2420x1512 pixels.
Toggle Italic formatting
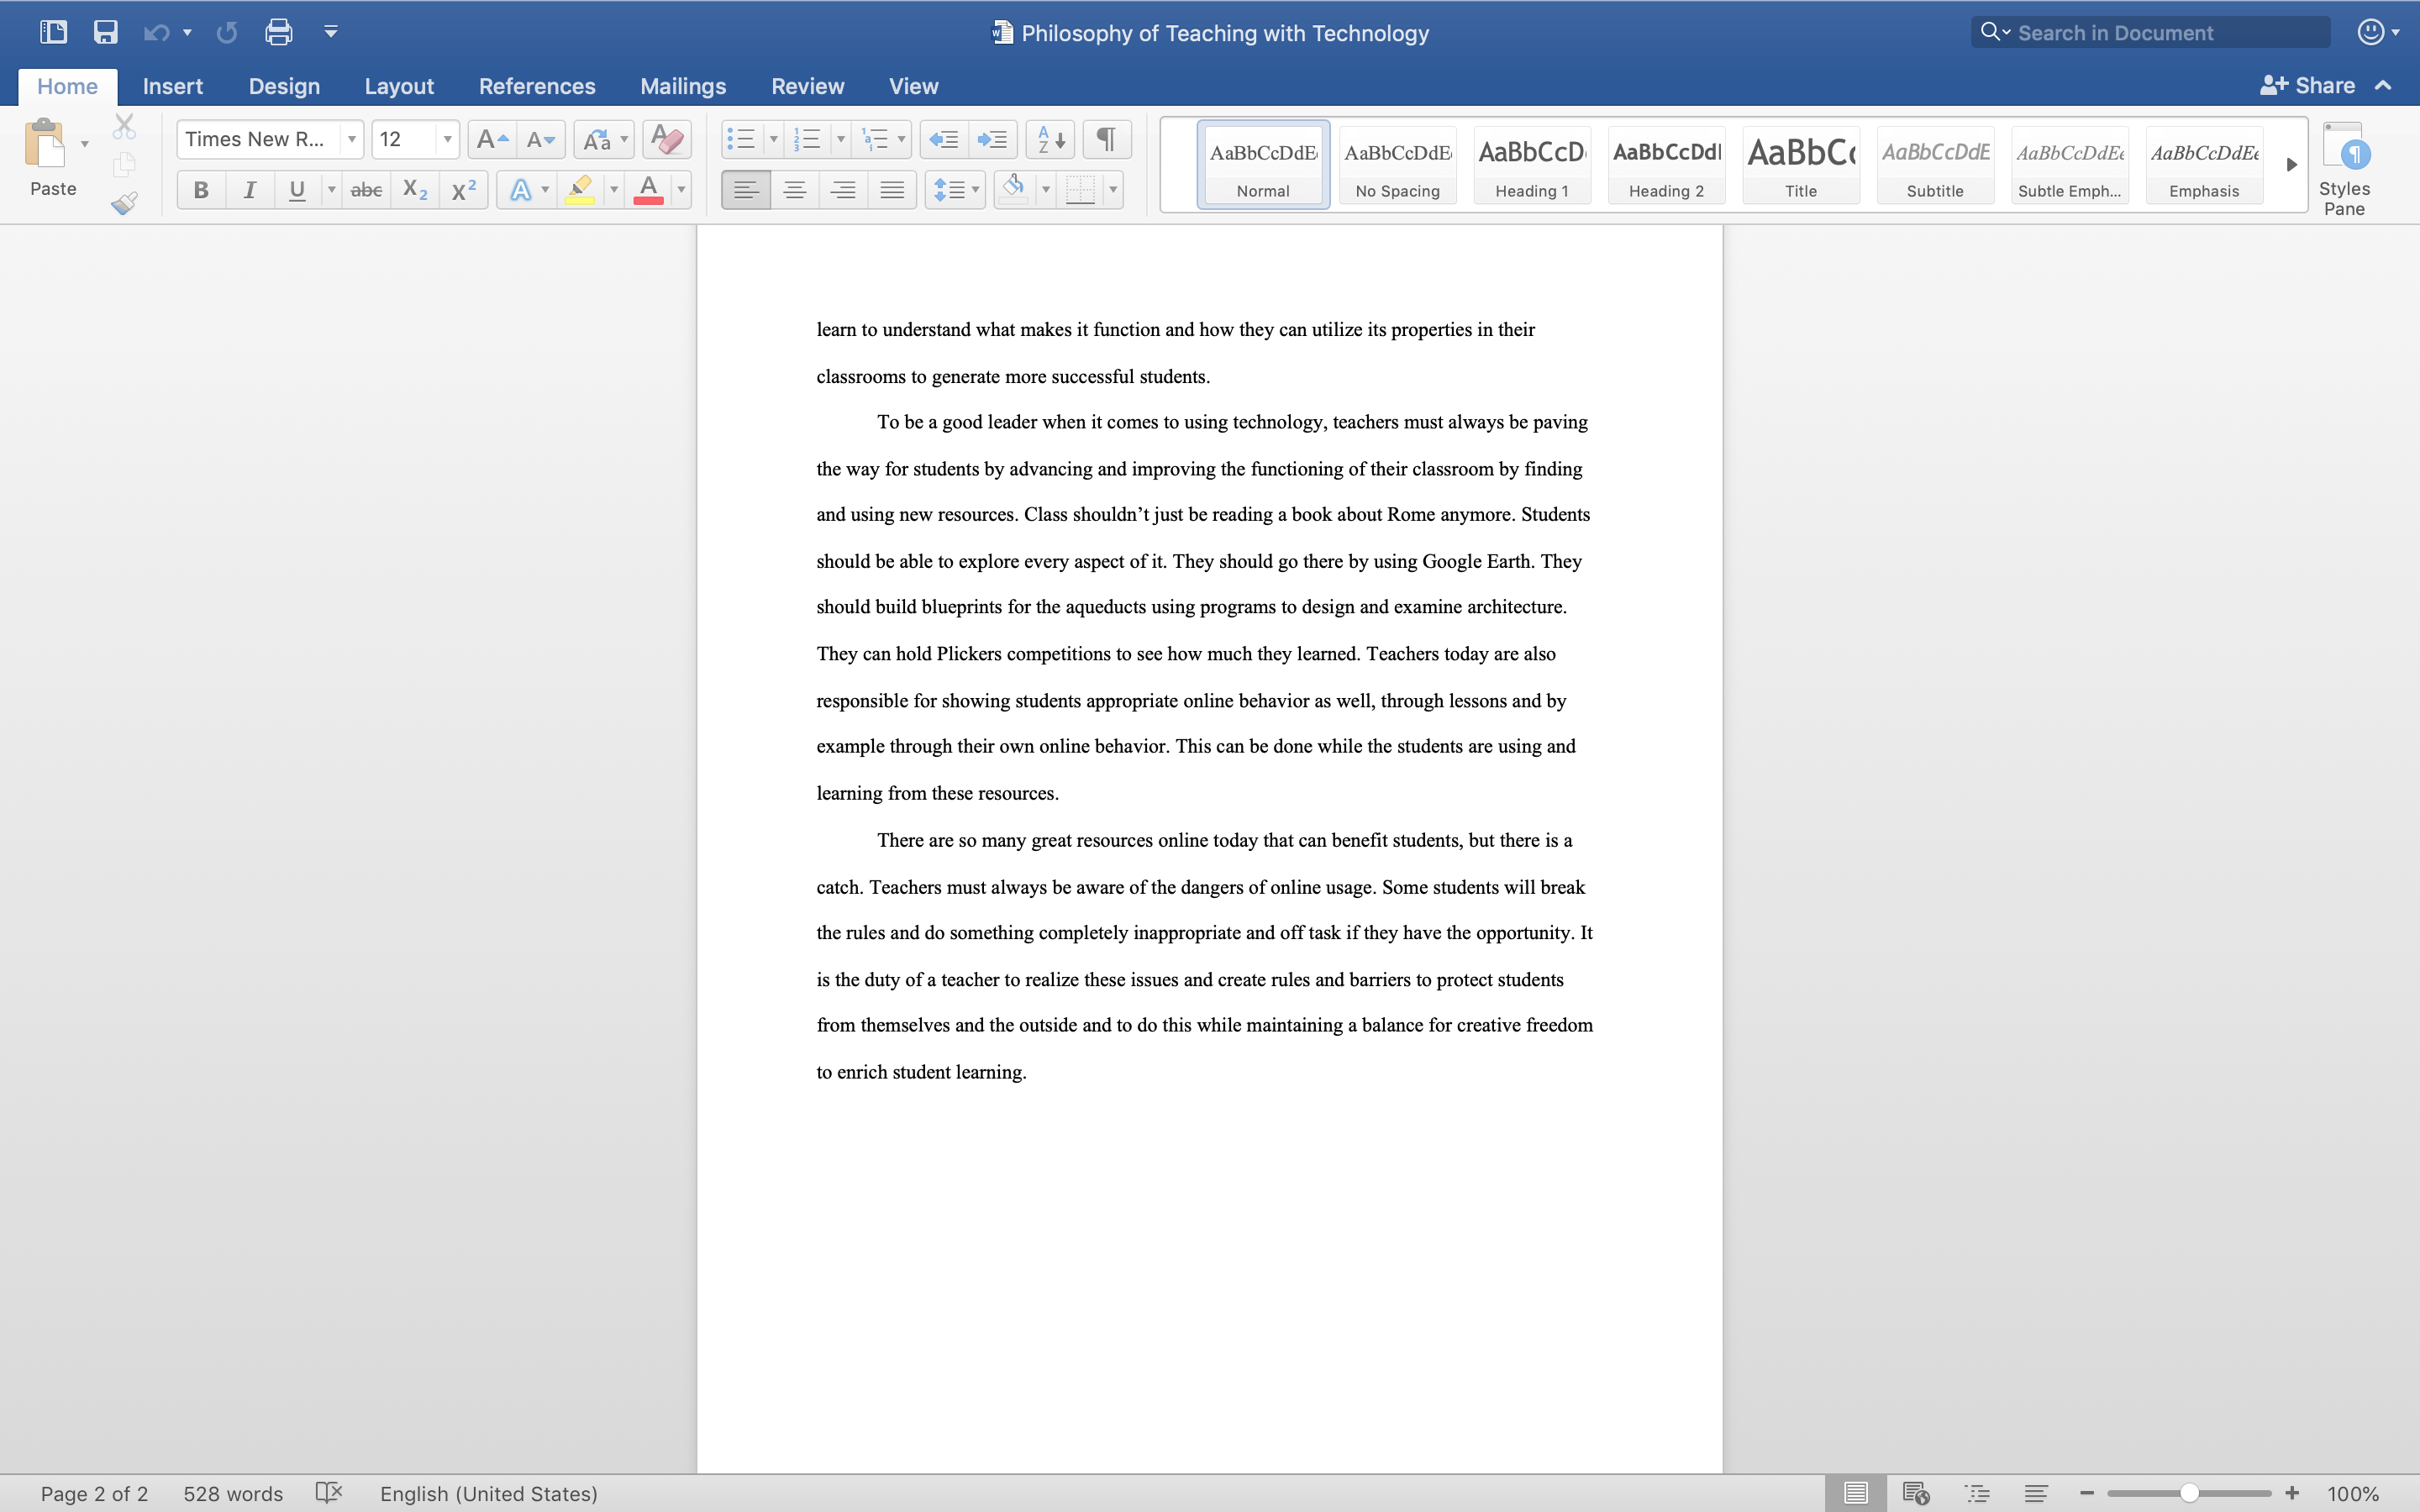point(249,190)
